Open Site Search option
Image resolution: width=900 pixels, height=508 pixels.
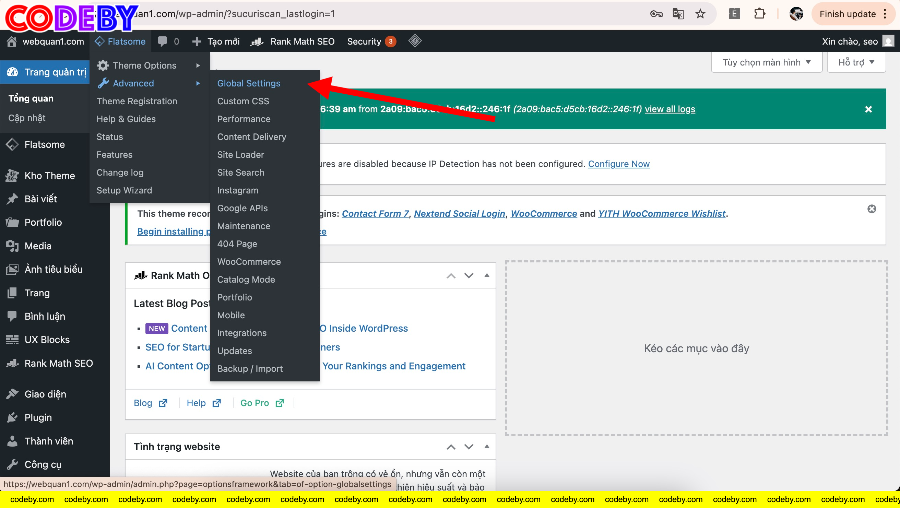click(240, 172)
